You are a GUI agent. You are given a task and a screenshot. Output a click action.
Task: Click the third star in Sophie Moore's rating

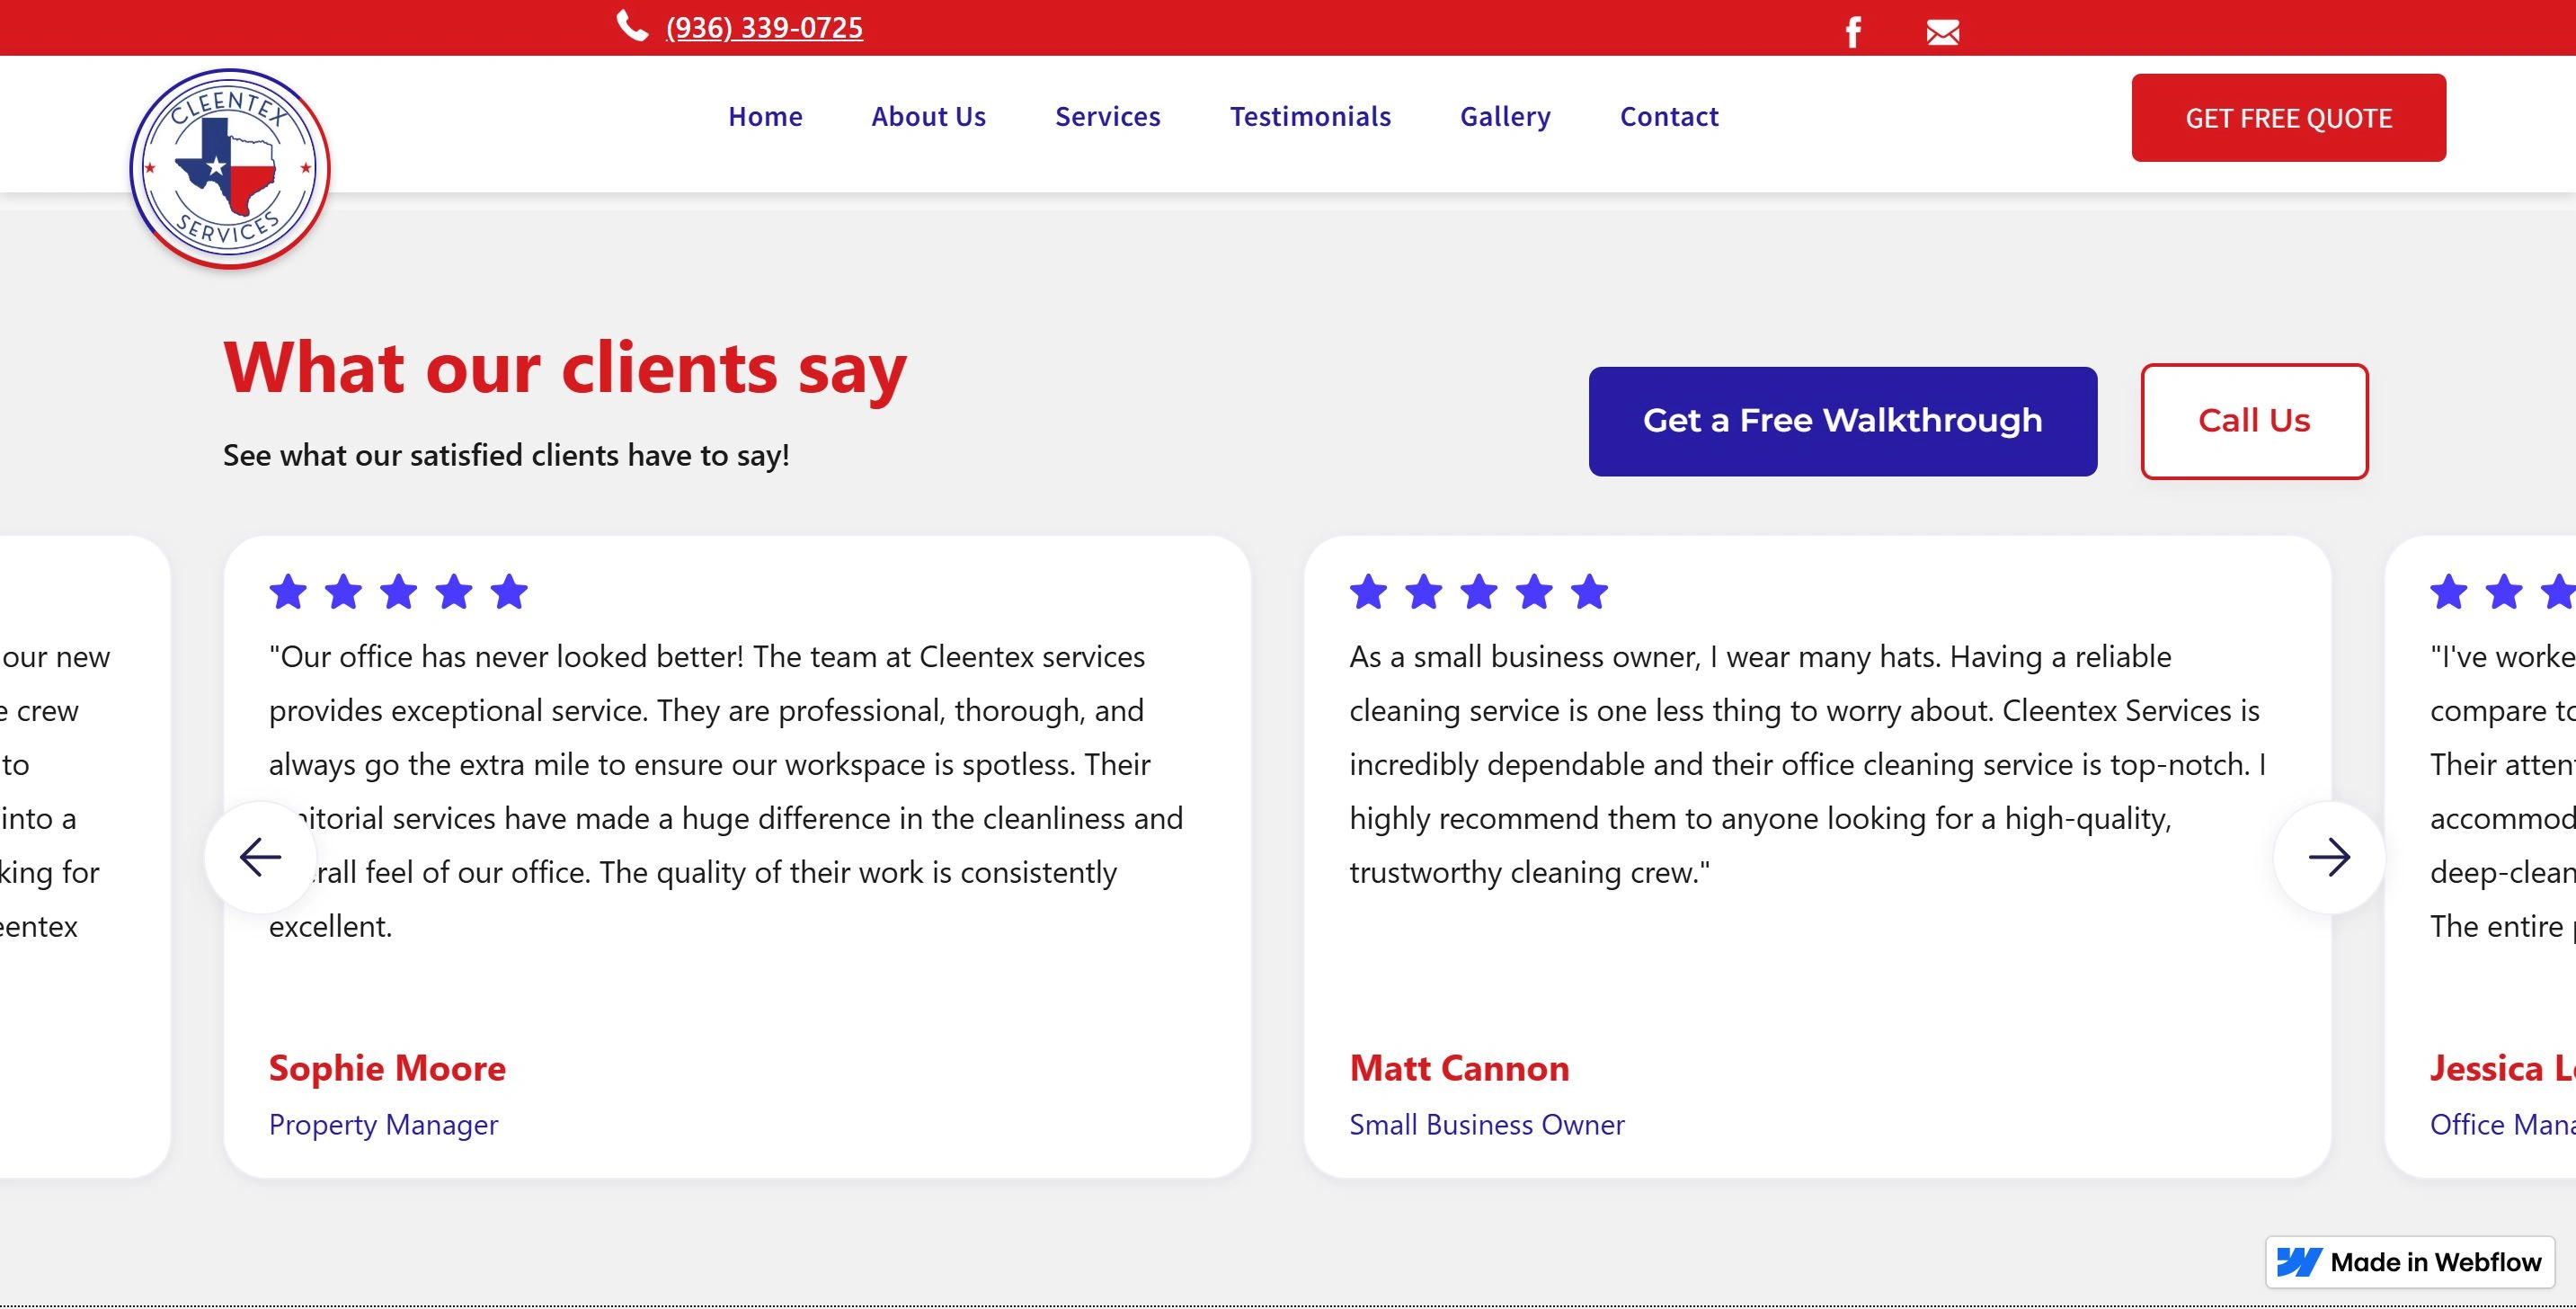398,591
